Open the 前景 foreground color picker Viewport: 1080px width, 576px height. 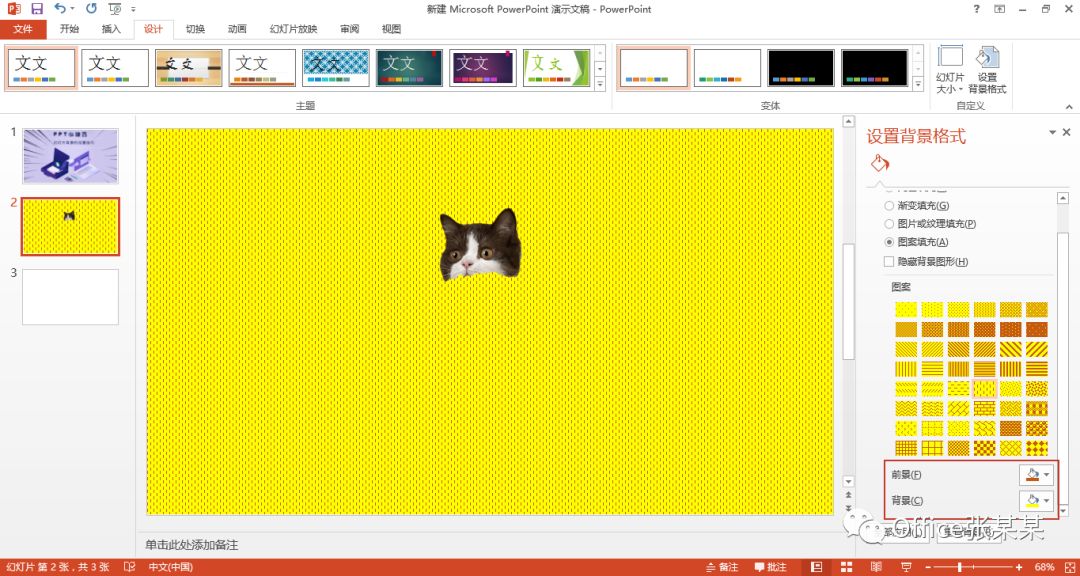click(x=1037, y=475)
